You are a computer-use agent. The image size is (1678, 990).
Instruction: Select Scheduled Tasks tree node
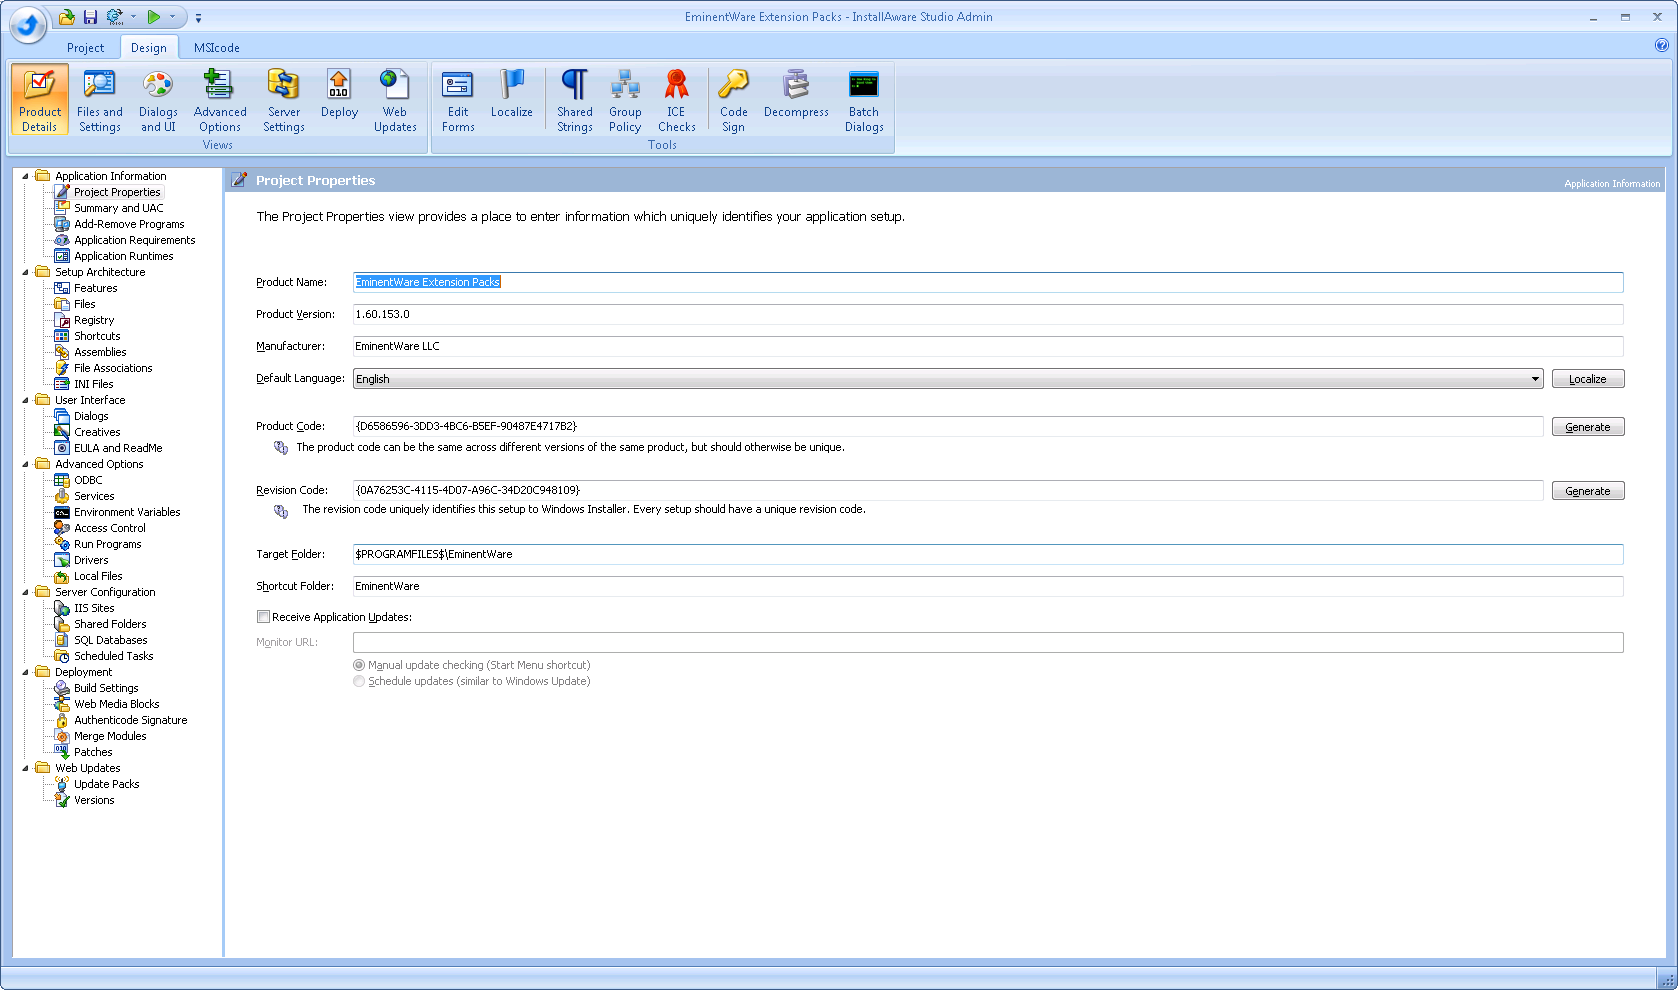(113, 656)
